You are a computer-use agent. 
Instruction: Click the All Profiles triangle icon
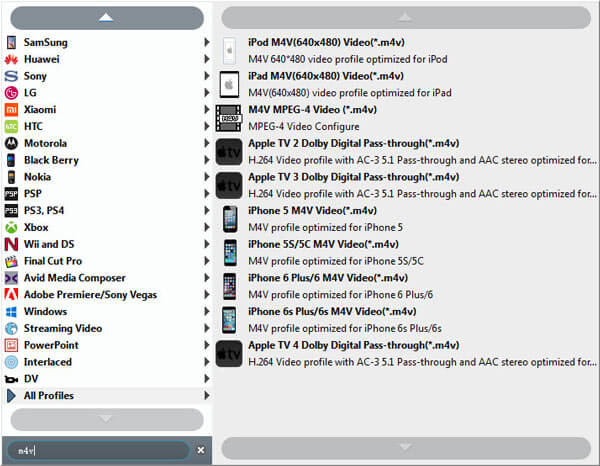point(11,396)
